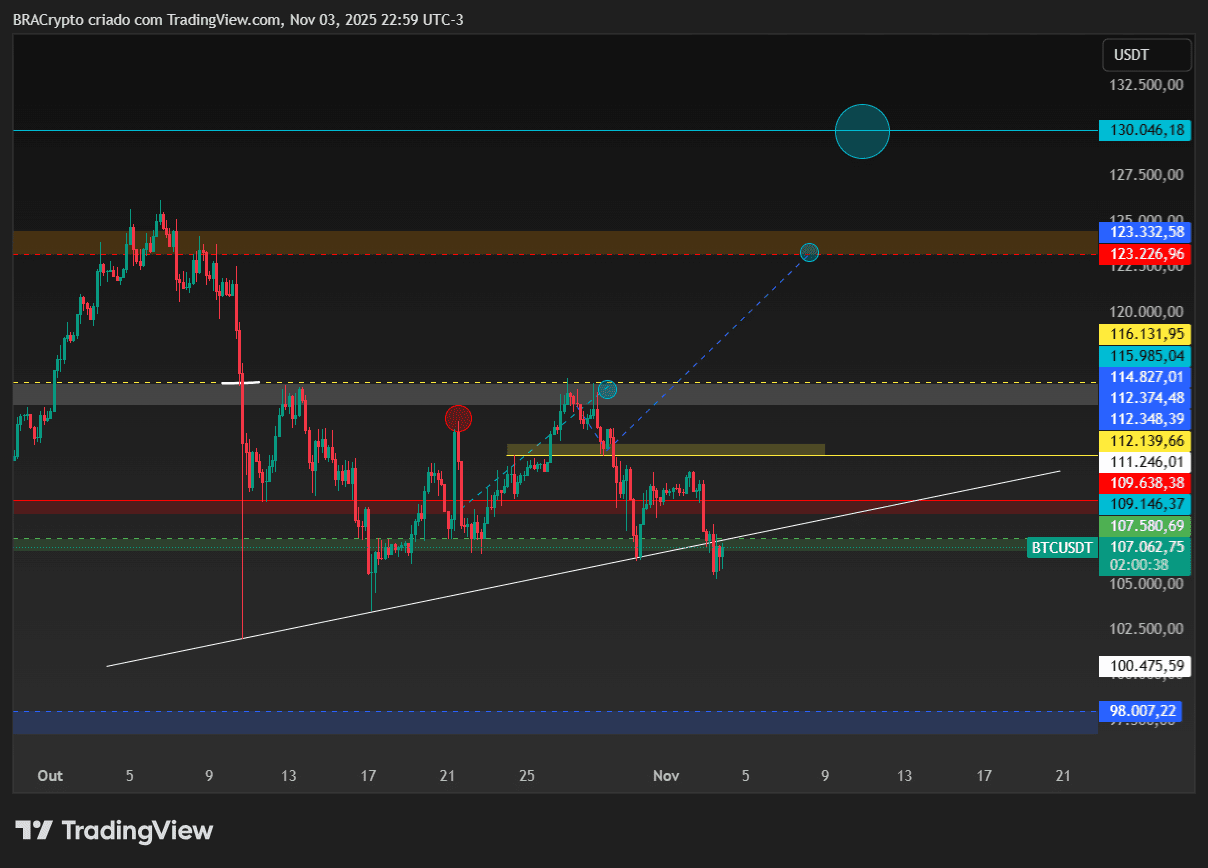The height and width of the screenshot is (868, 1208).
Task: Click the 112.139,66 yellow price label
Action: pyautogui.click(x=1145, y=440)
